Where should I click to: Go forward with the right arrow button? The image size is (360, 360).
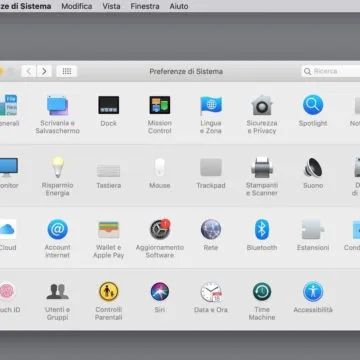[44, 71]
